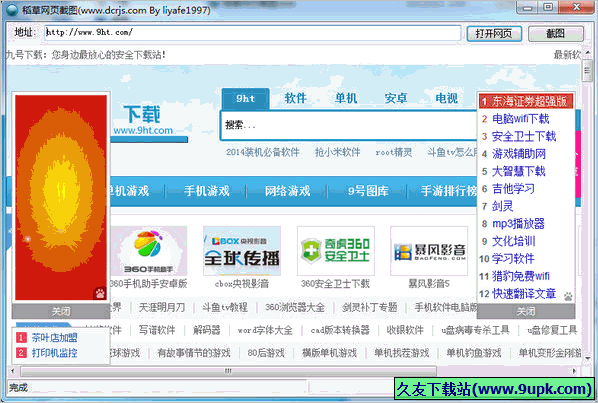Click horizontal scrollbar right arrow

click(575, 371)
